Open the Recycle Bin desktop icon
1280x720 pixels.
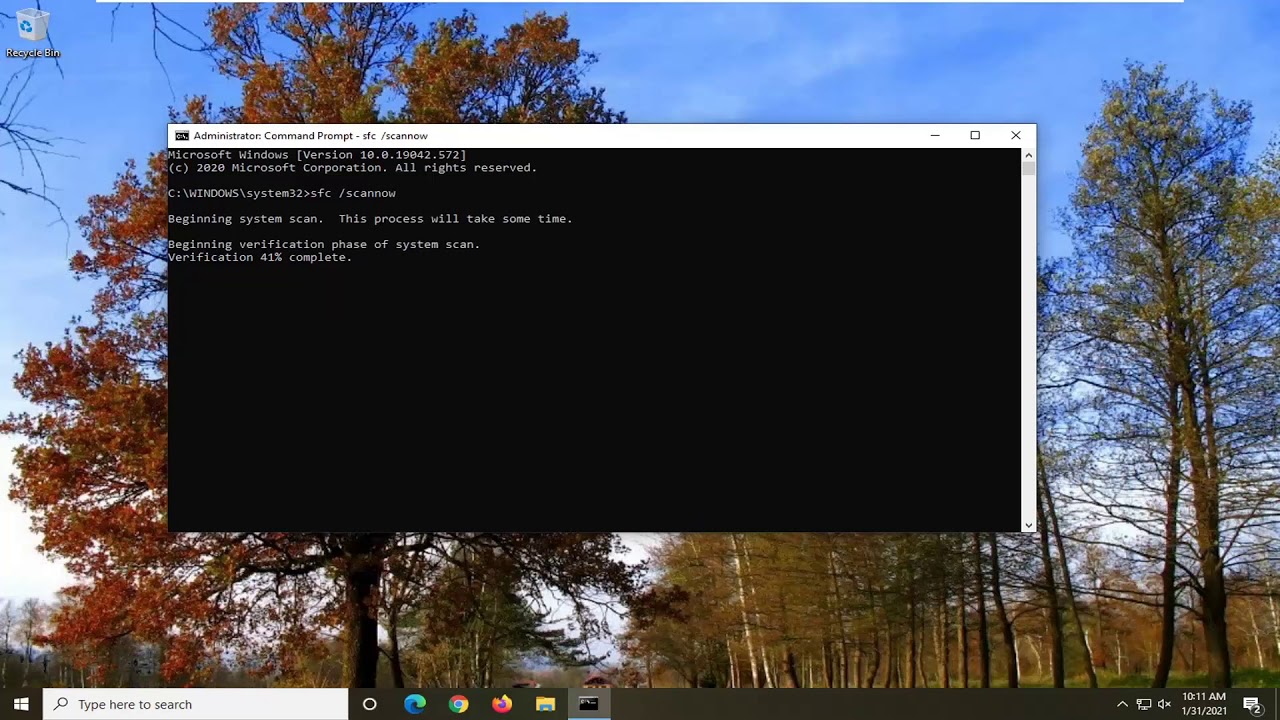[x=32, y=34]
